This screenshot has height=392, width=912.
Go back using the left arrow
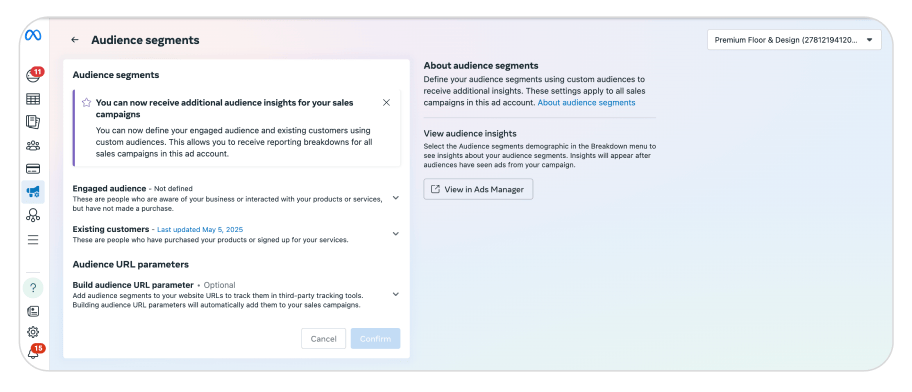74,40
